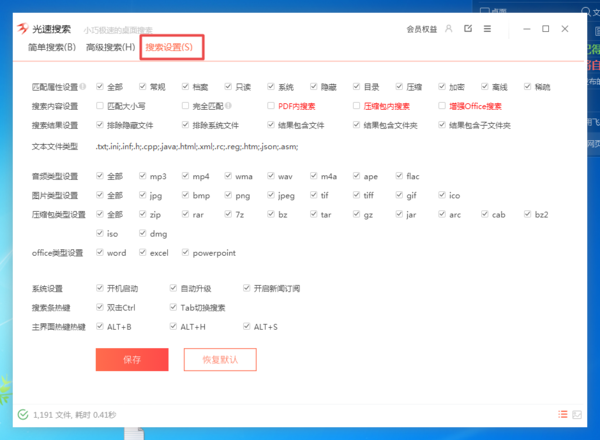This screenshot has width=600, height=440.
Task: Select the 搜索设置(S) tab
Action: pos(169,47)
